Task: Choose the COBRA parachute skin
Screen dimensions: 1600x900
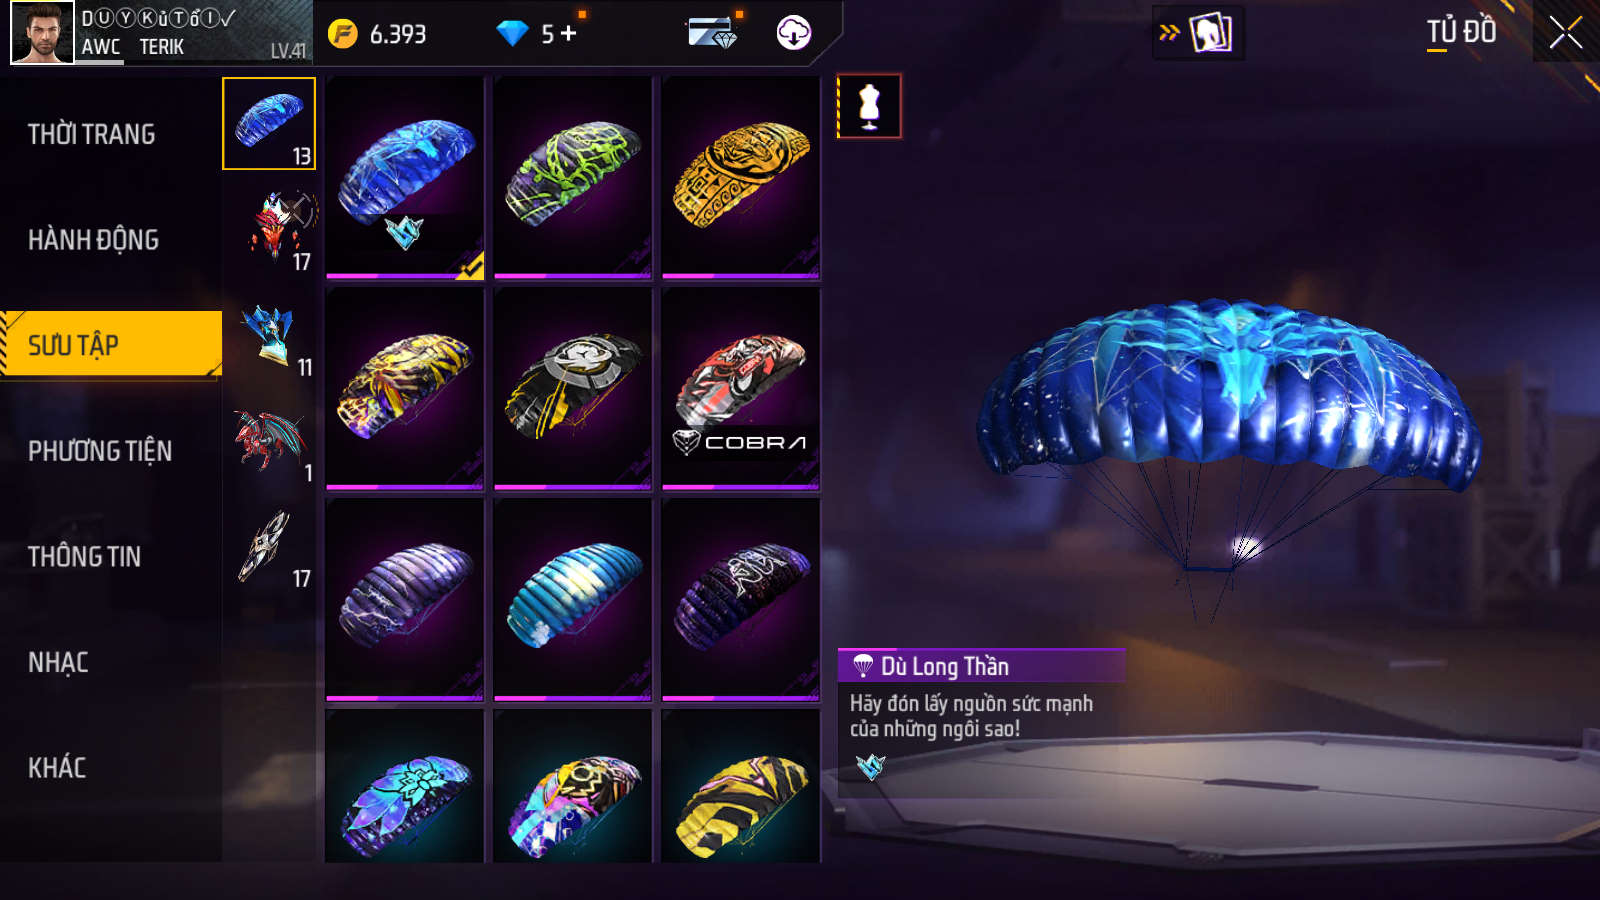Action: (741, 389)
